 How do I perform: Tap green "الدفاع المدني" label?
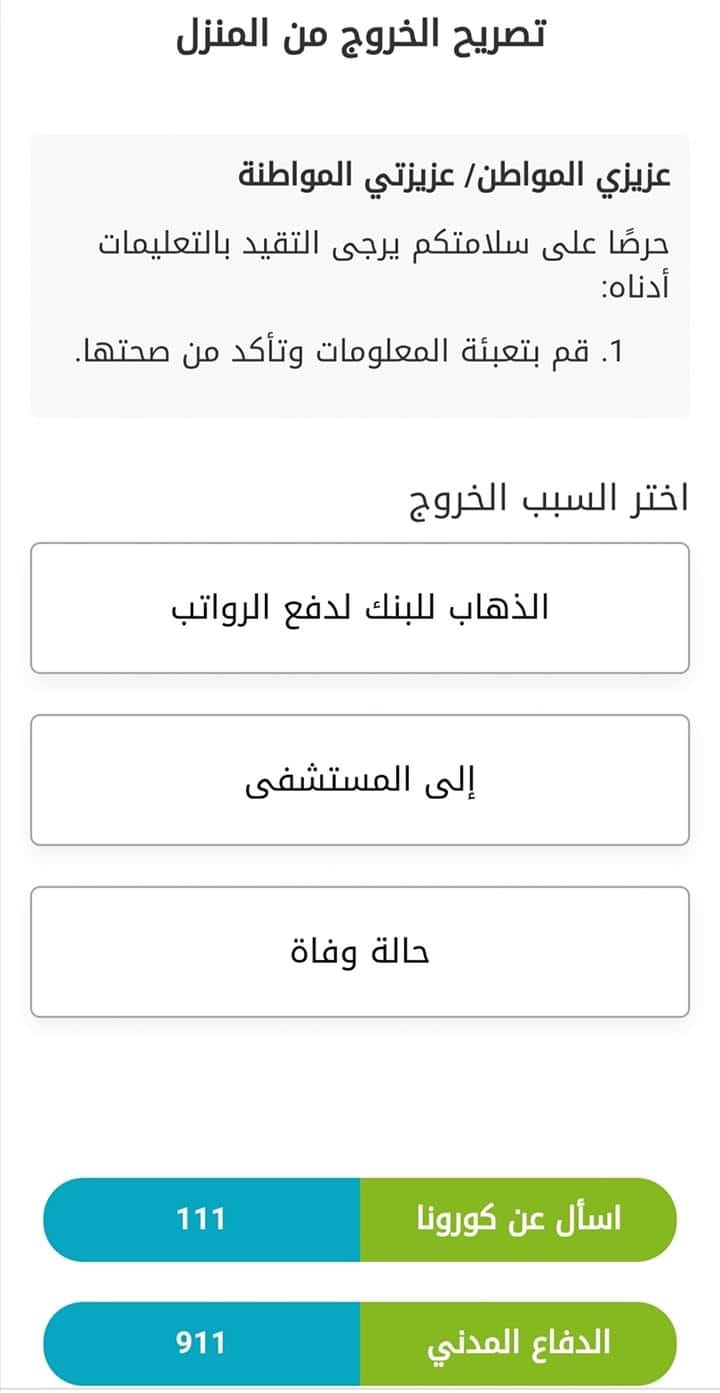click(518, 1343)
